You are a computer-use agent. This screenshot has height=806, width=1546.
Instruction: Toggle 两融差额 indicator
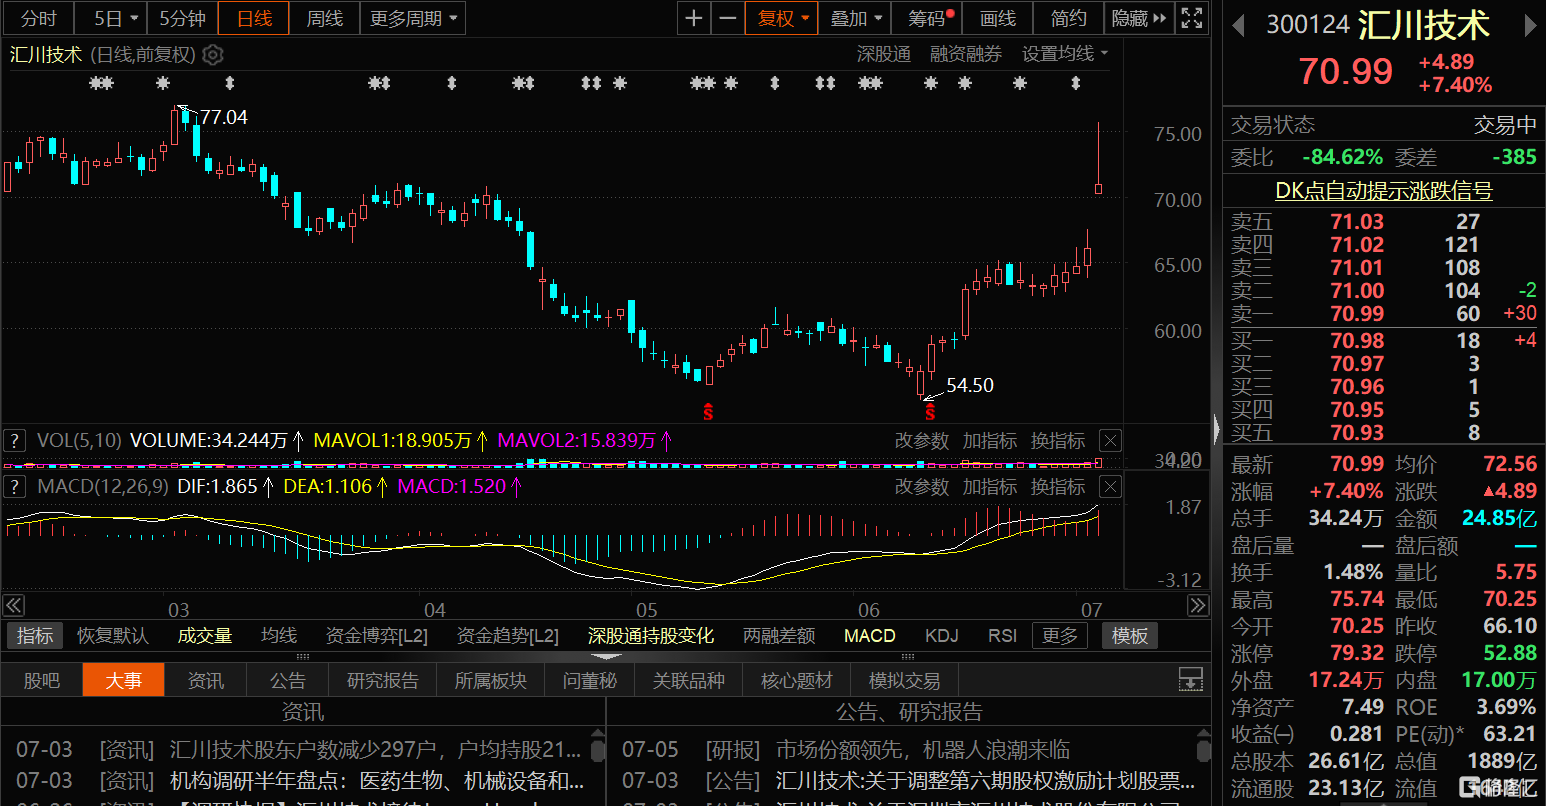click(x=779, y=635)
